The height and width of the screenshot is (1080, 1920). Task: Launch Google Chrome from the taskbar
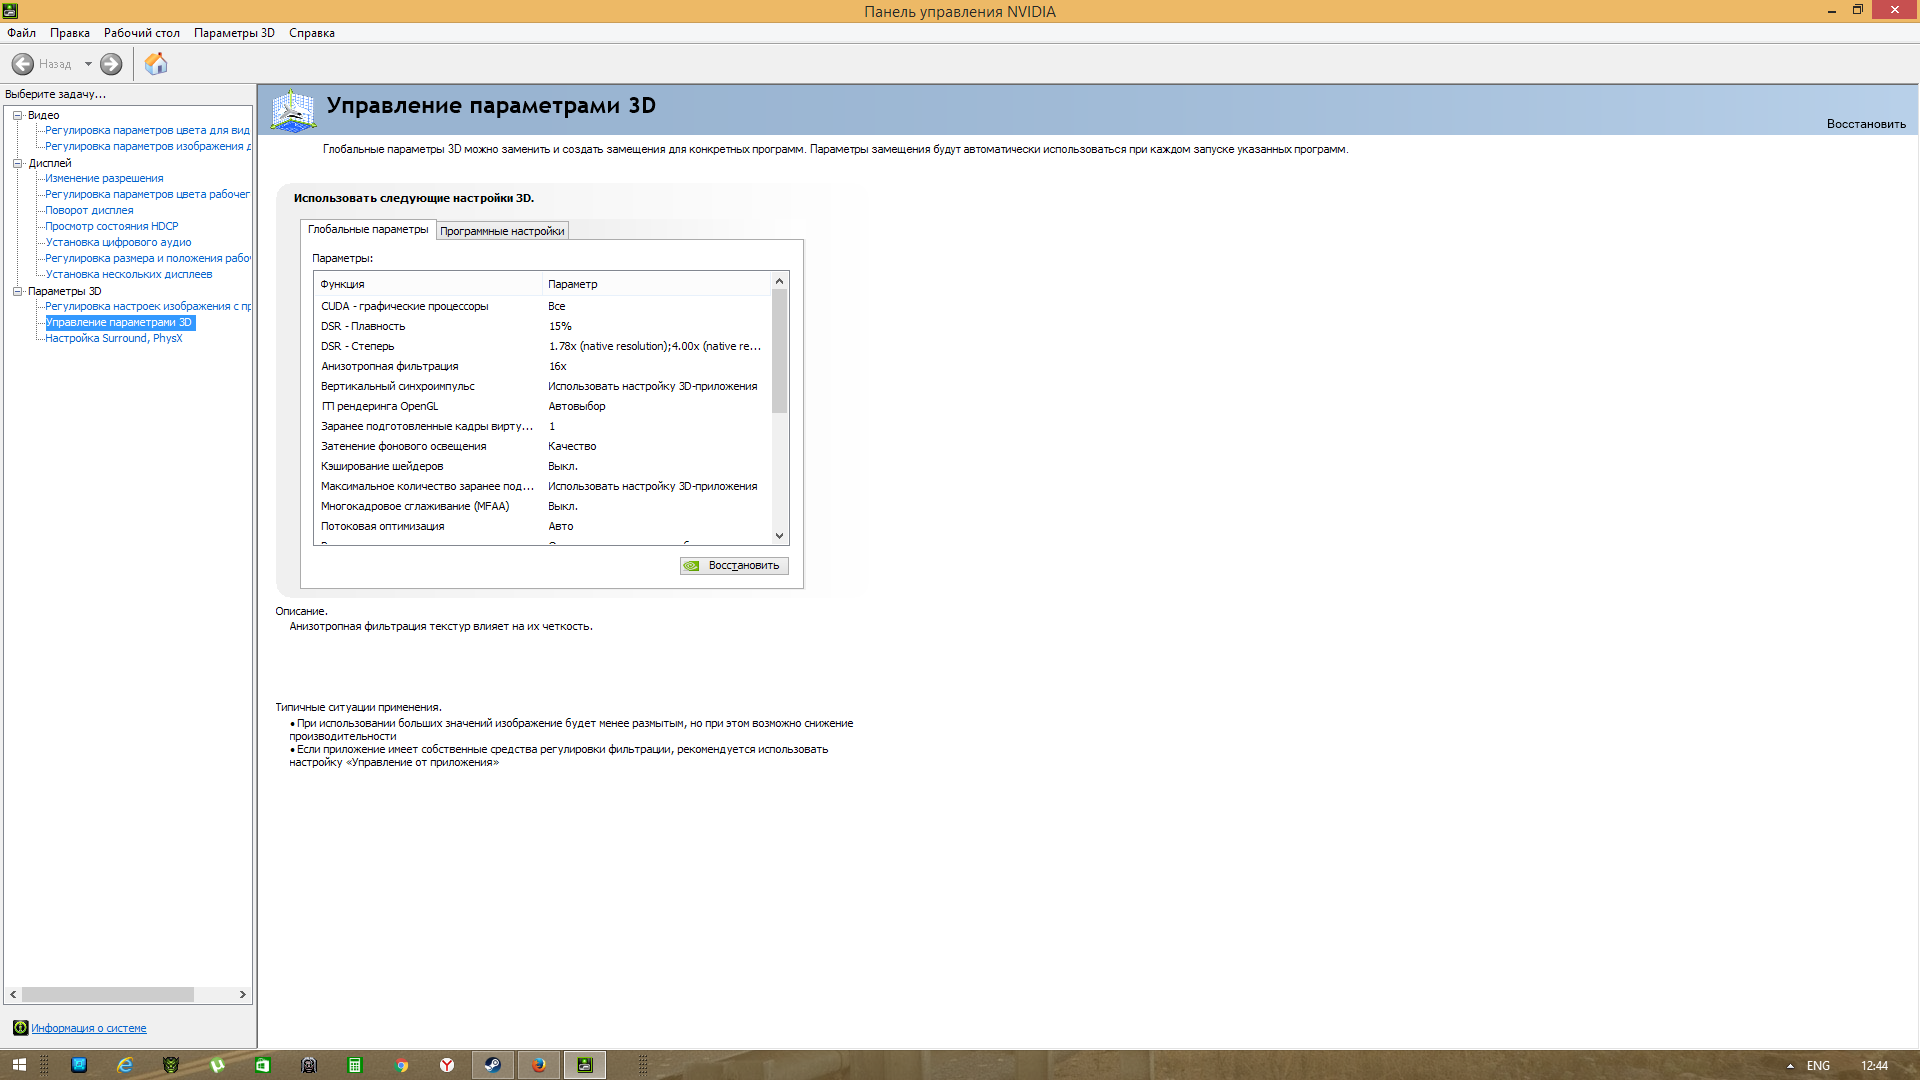pyautogui.click(x=401, y=1065)
